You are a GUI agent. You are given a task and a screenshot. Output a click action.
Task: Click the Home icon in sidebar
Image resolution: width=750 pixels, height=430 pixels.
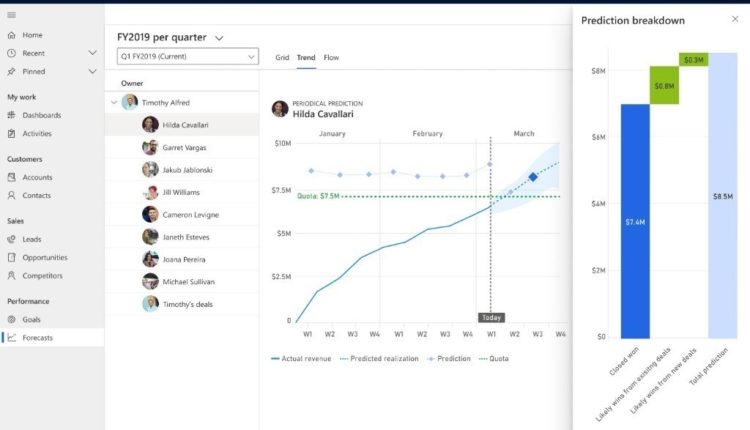[11, 35]
